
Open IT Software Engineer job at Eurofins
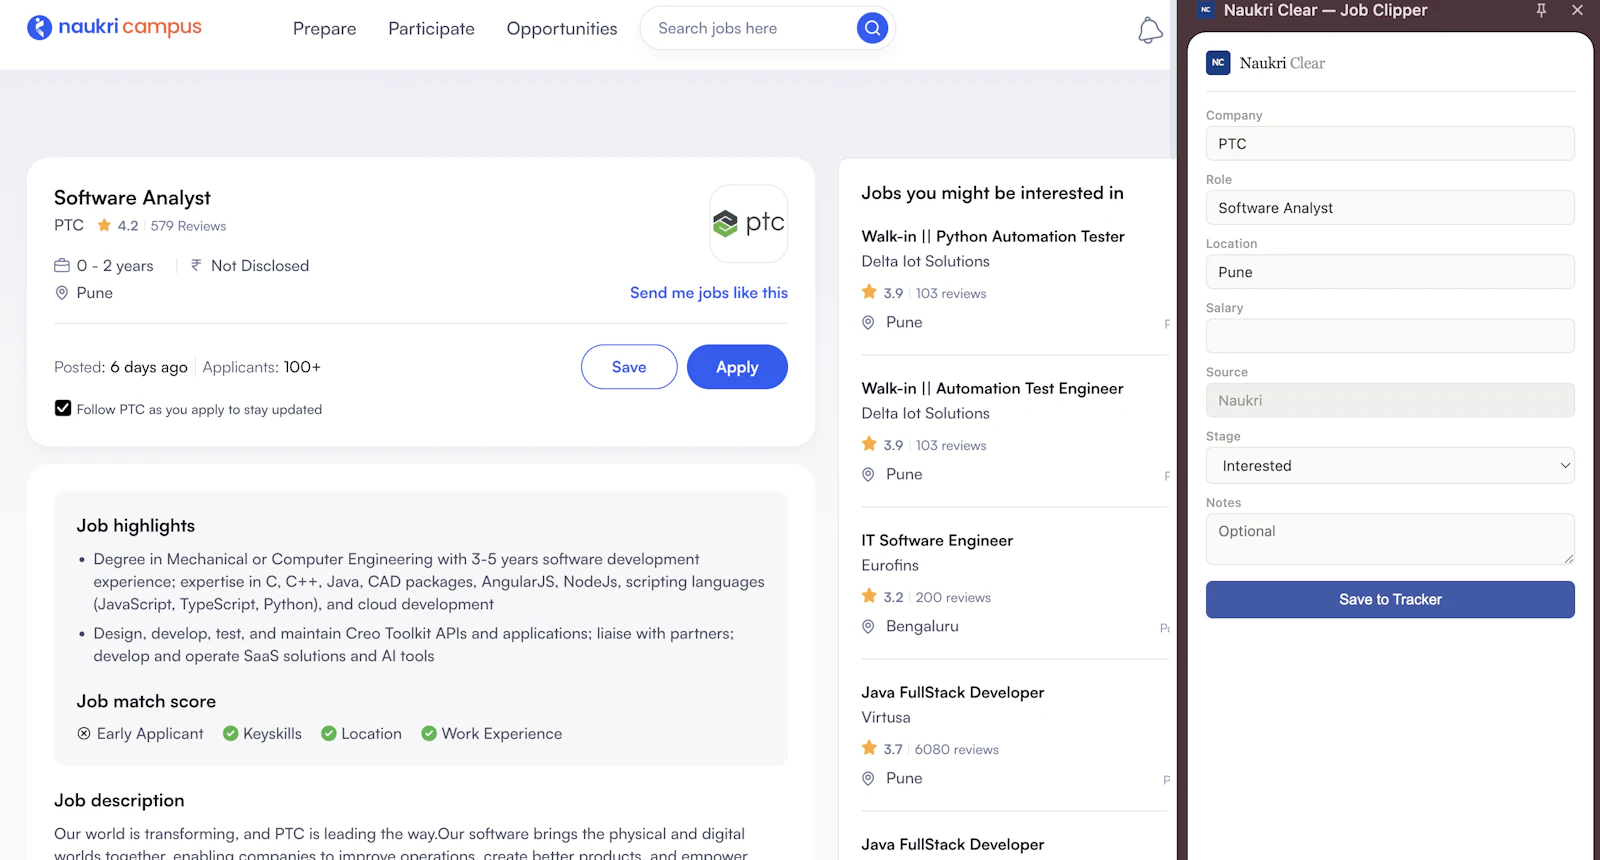pyautogui.click(x=937, y=541)
